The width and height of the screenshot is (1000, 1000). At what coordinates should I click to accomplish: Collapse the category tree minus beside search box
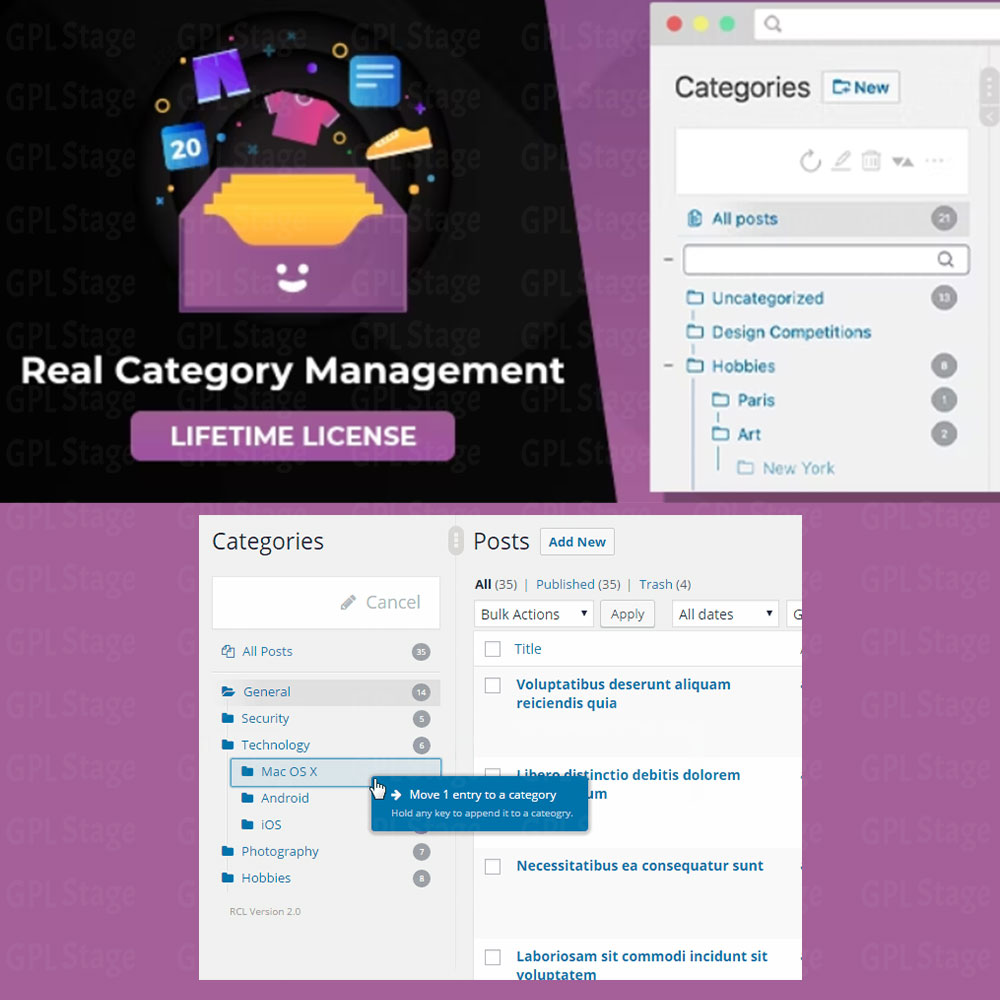pyautogui.click(x=668, y=260)
